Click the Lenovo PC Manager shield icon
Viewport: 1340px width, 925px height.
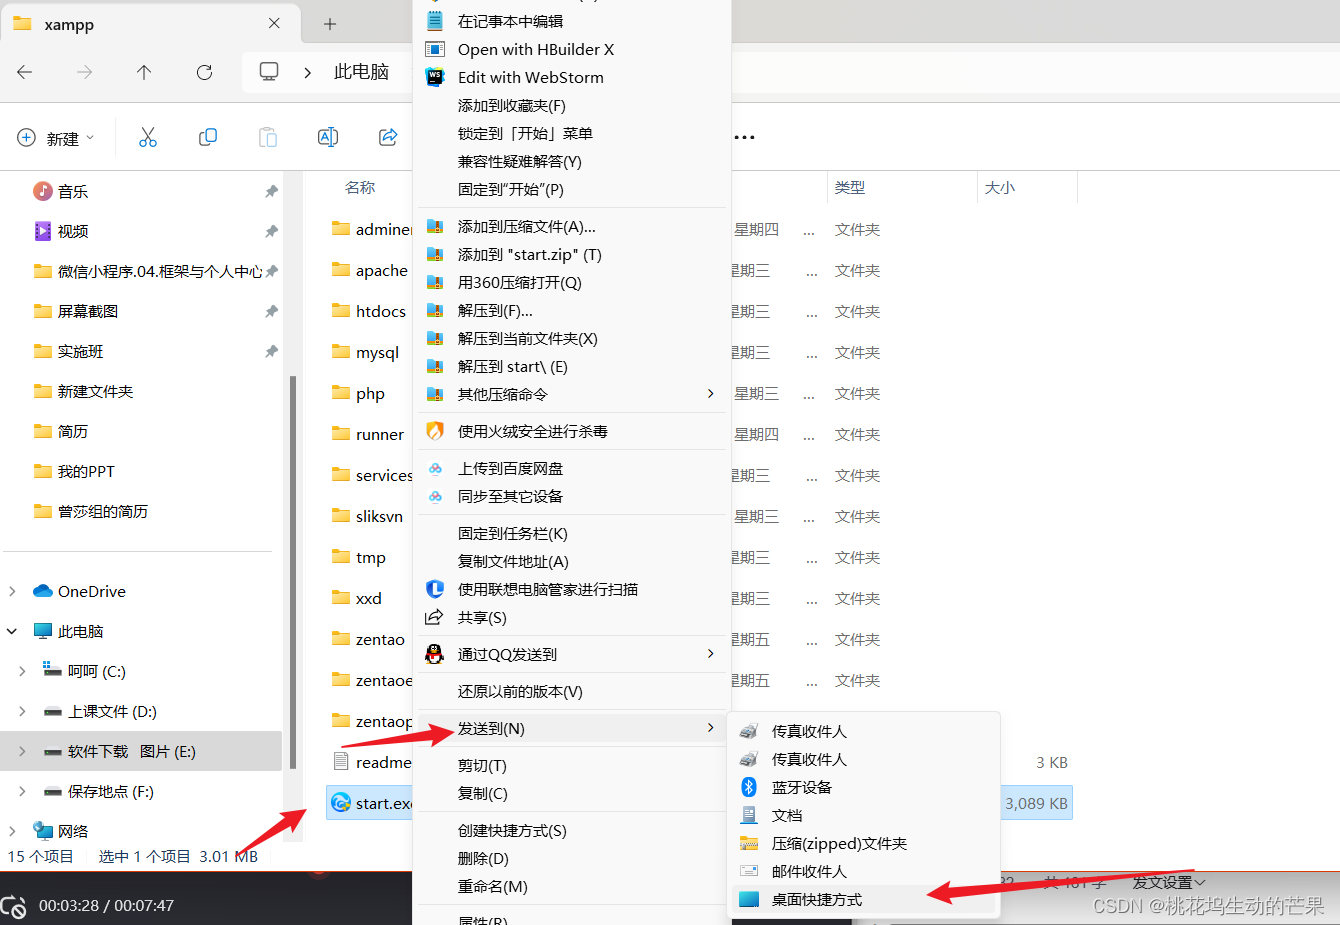pyautogui.click(x=435, y=589)
